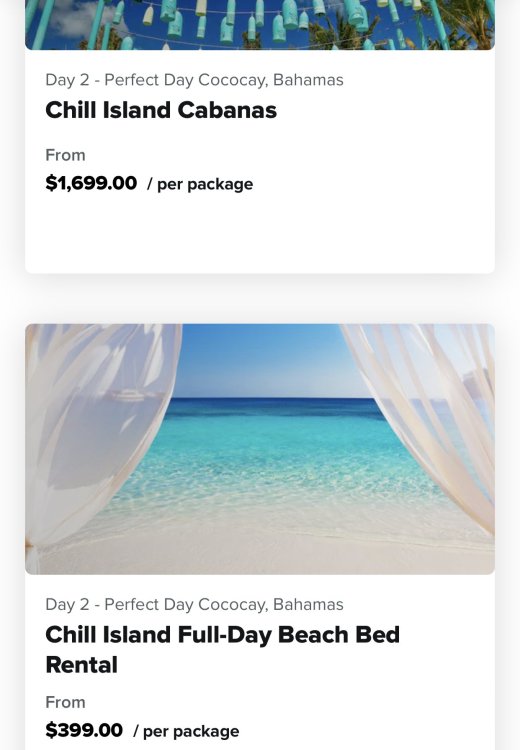
Task: Click the "From" label above $399.00
Action: click(x=65, y=702)
